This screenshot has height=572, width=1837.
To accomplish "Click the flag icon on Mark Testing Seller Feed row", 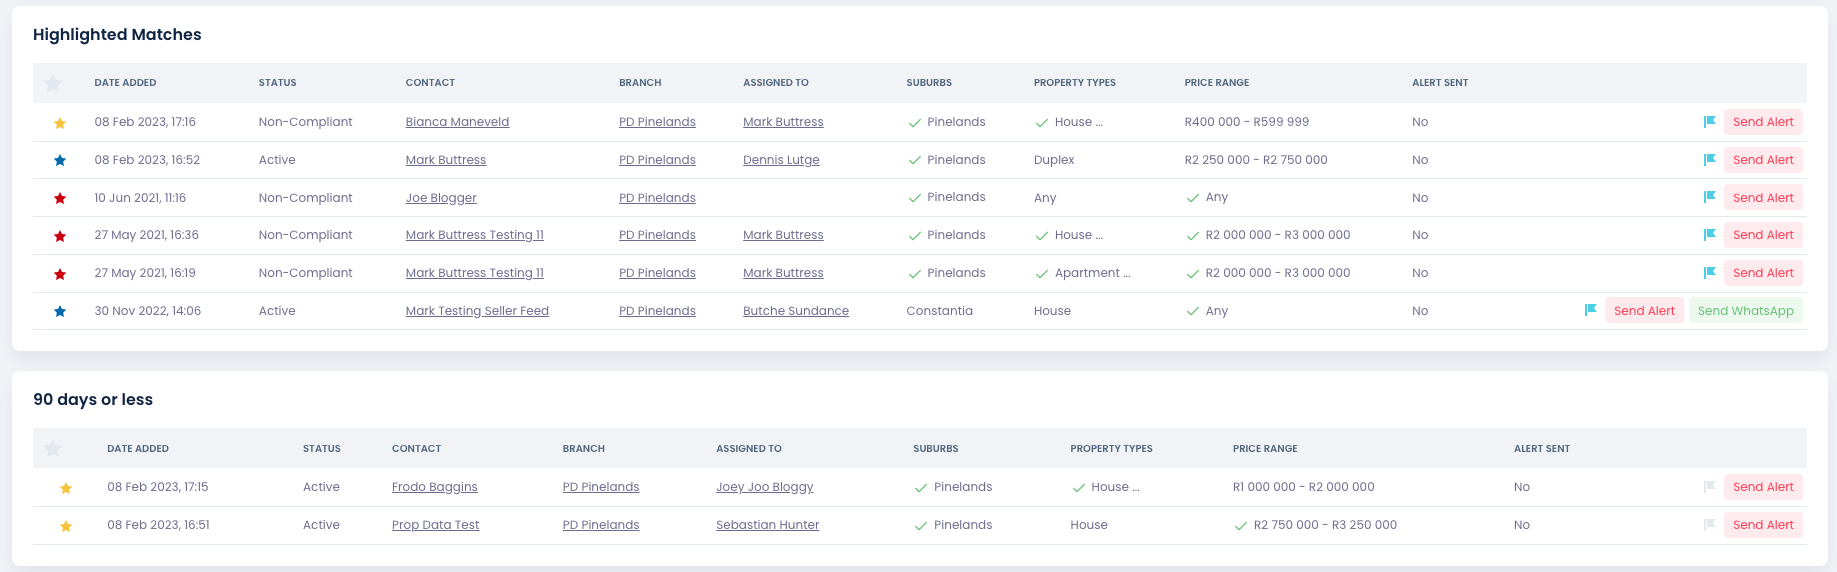I will point(1590,310).
